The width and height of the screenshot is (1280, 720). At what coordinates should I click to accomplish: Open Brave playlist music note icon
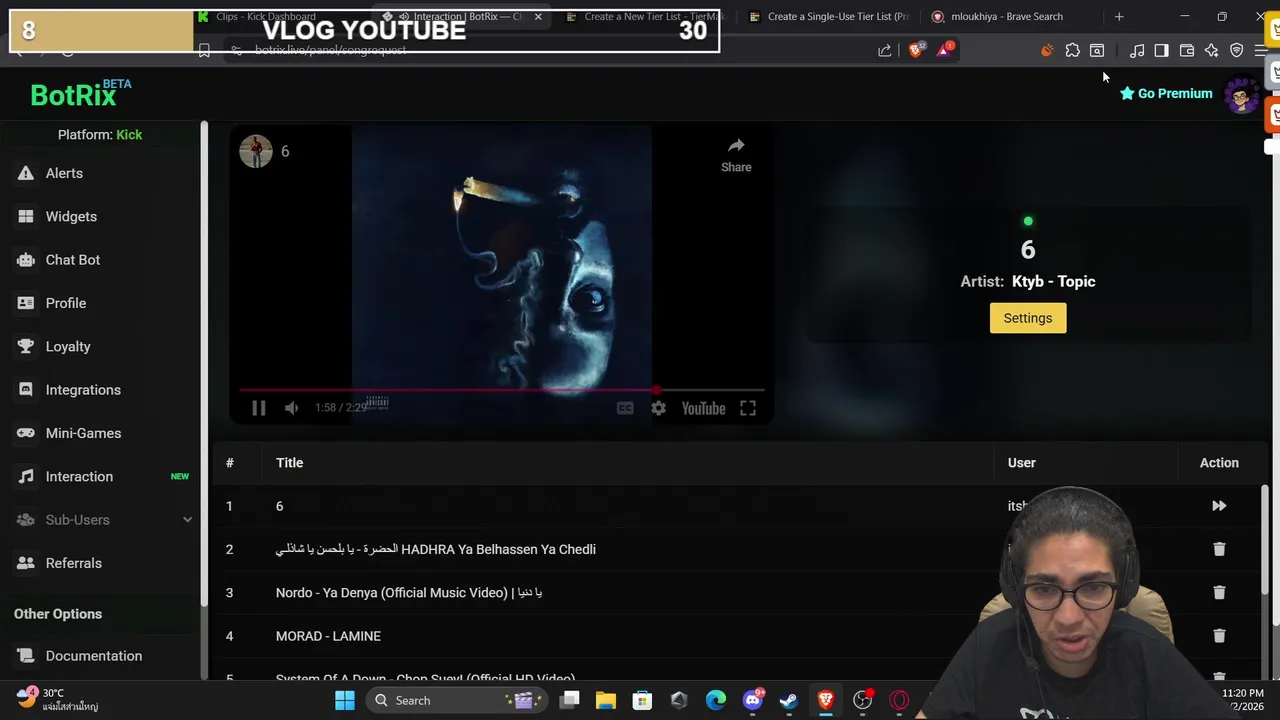[x=1137, y=50]
